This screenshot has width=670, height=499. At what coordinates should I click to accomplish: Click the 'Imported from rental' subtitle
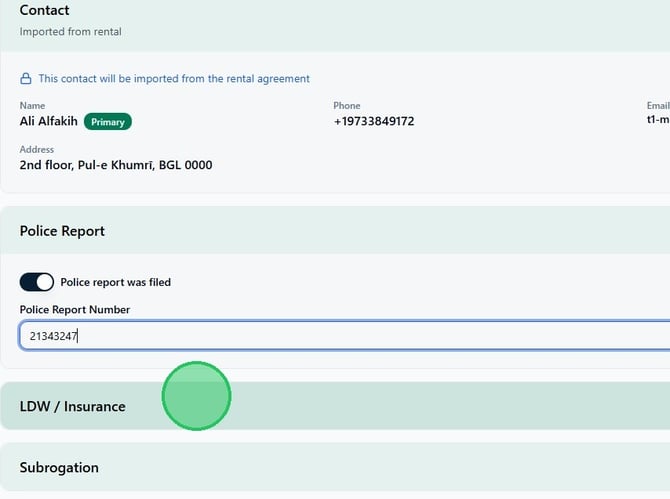pyautogui.click(x=71, y=32)
